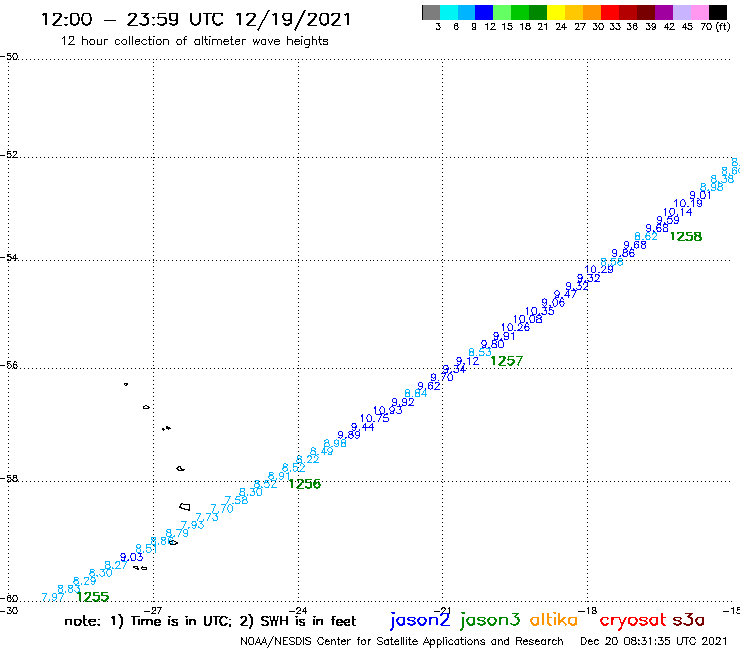The width and height of the screenshot is (740, 650).
Task: Click the orange swatch in the color legend
Action: pyautogui.click(x=592, y=12)
